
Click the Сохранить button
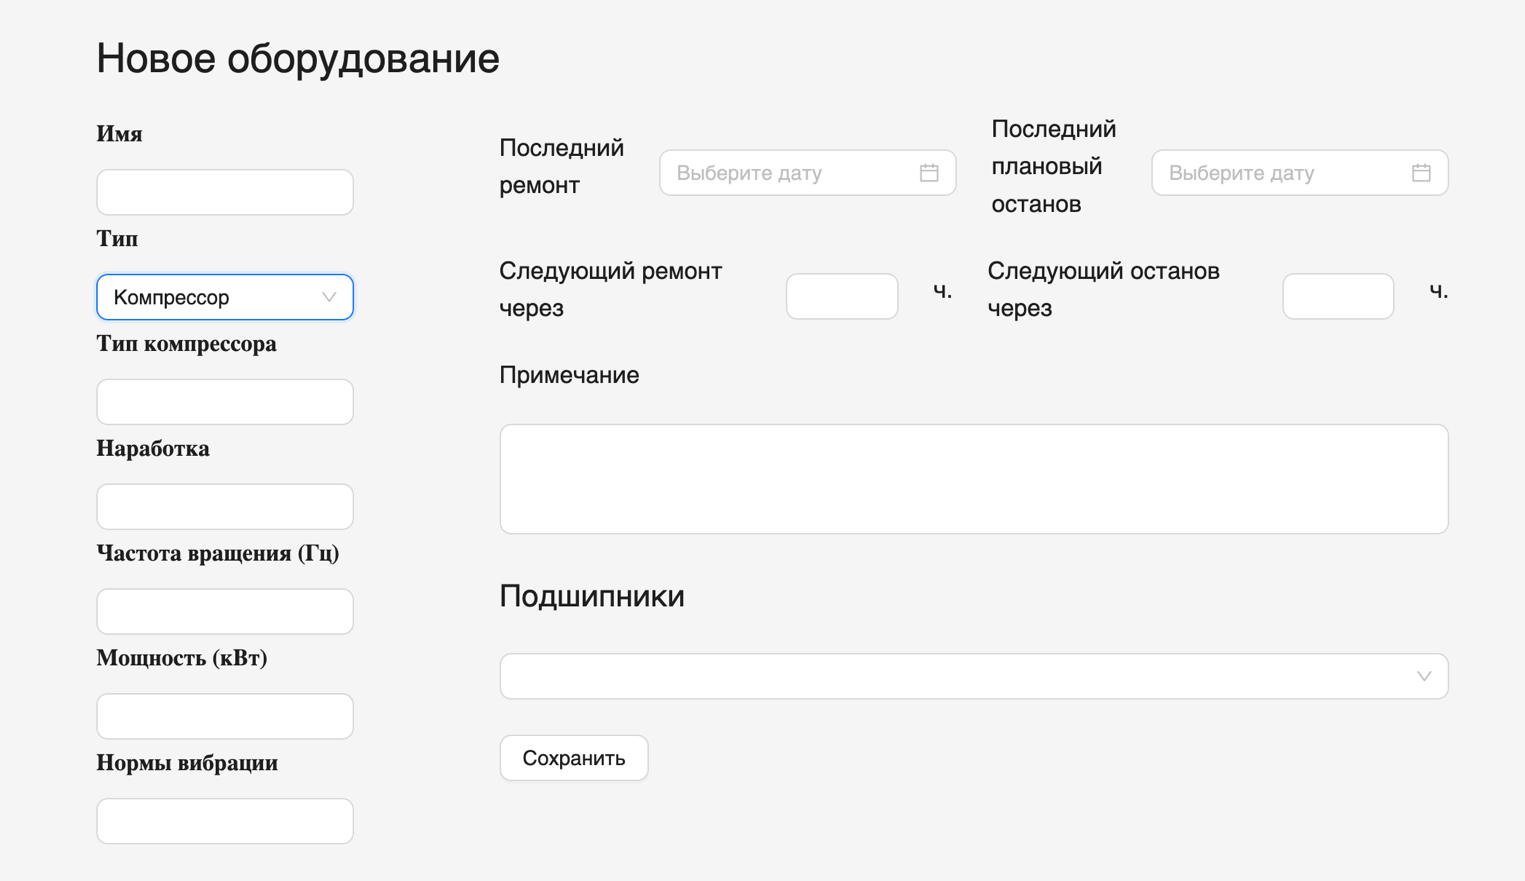pyautogui.click(x=573, y=757)
